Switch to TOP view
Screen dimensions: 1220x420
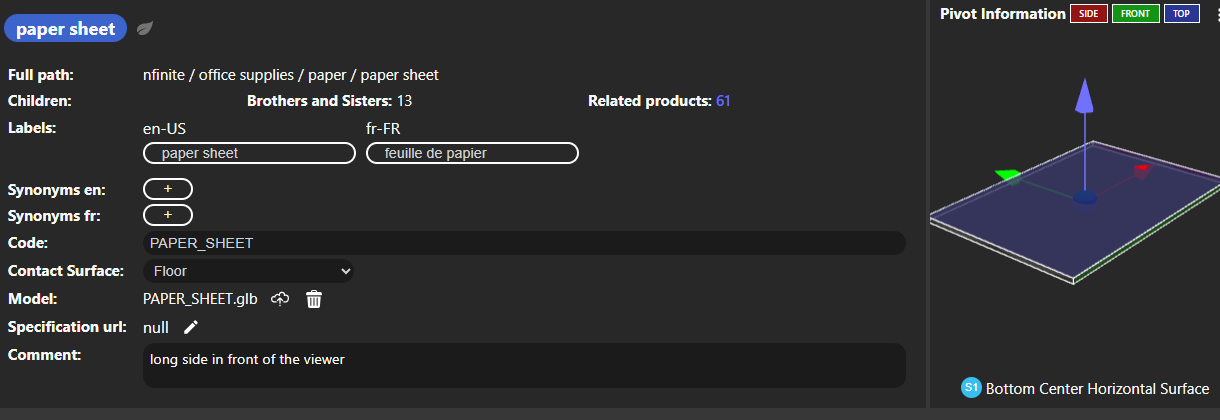1181,14
